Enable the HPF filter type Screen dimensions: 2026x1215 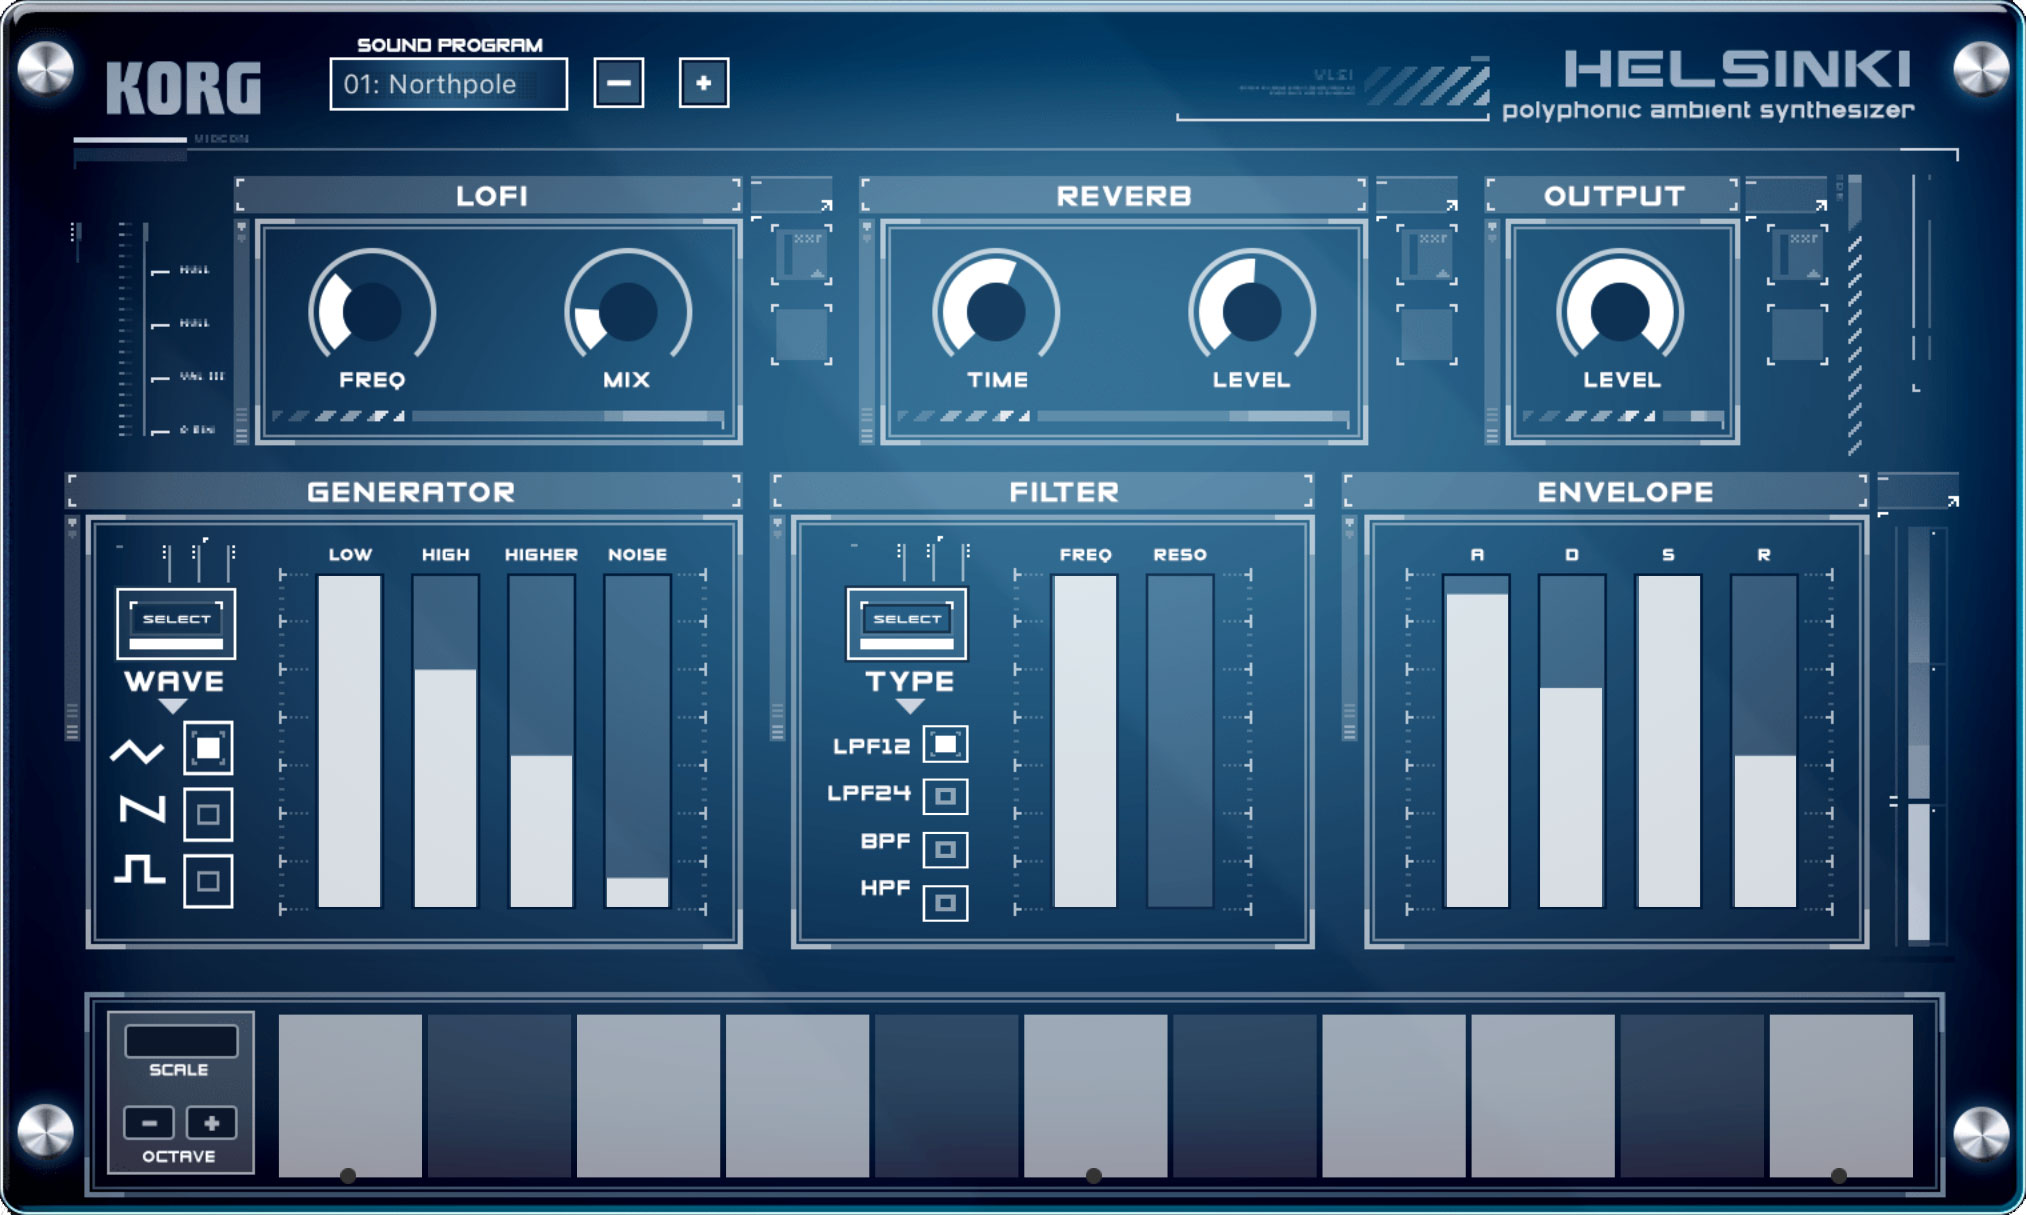tap(945, 903)
